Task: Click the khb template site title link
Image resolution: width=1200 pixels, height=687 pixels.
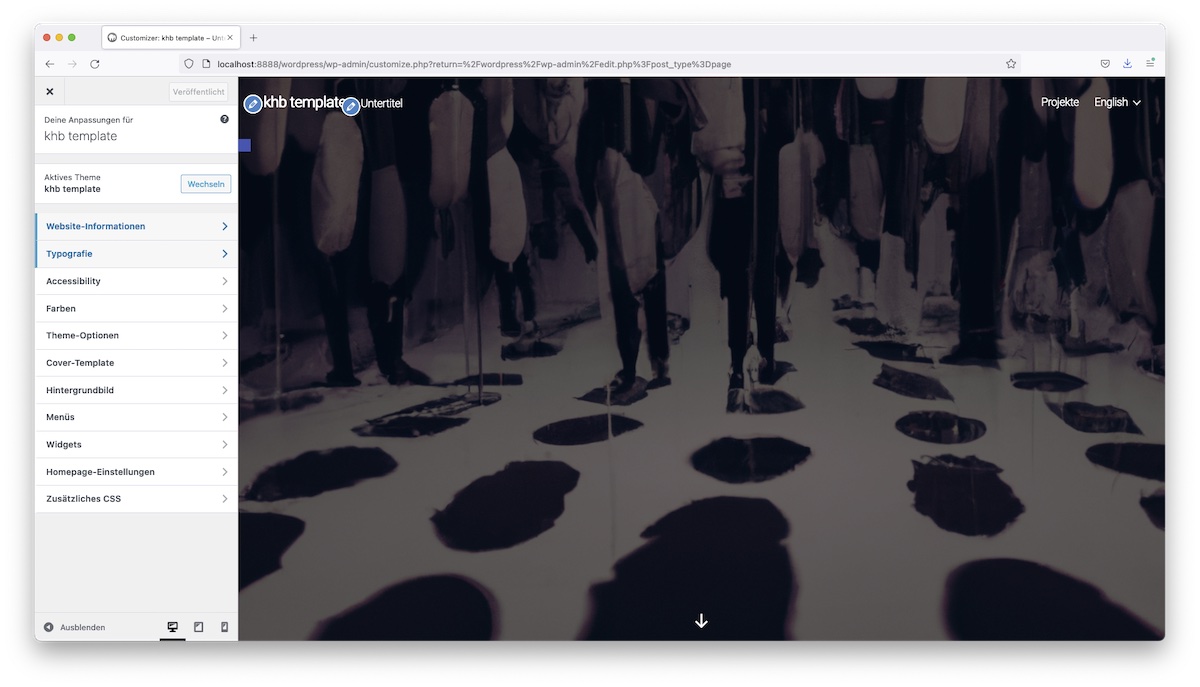Action: (303, 102)
